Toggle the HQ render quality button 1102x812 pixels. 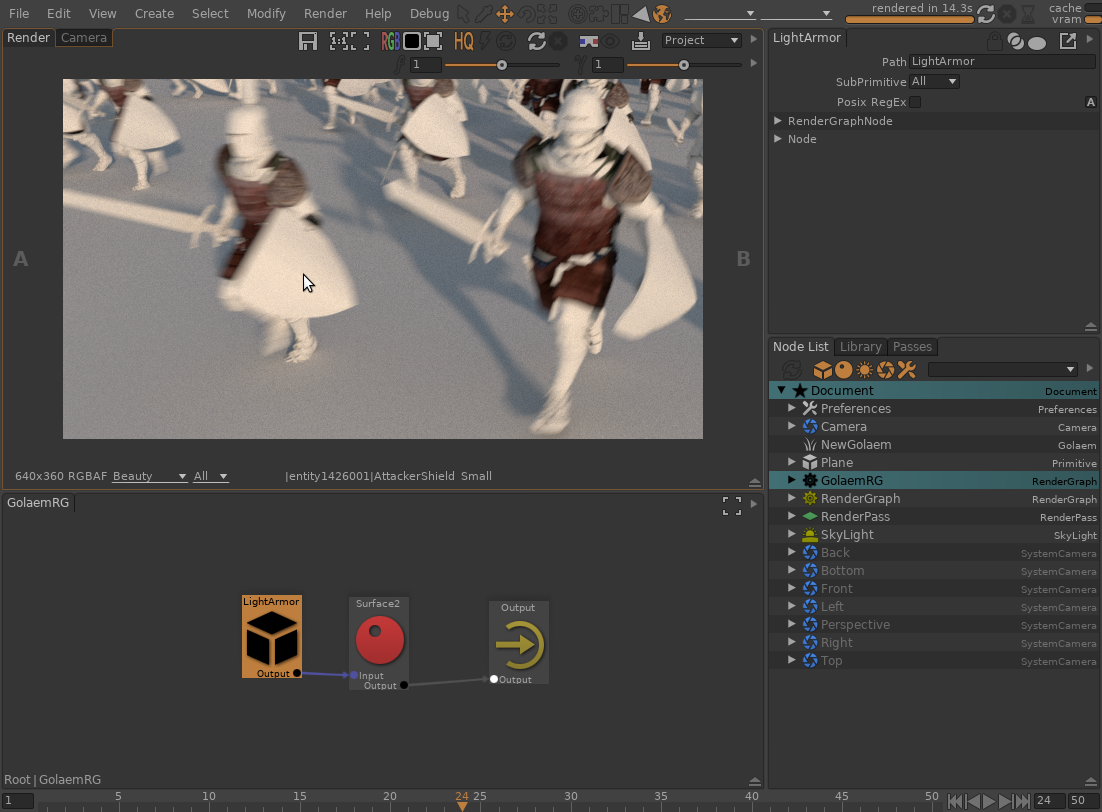tap(463, 41)
